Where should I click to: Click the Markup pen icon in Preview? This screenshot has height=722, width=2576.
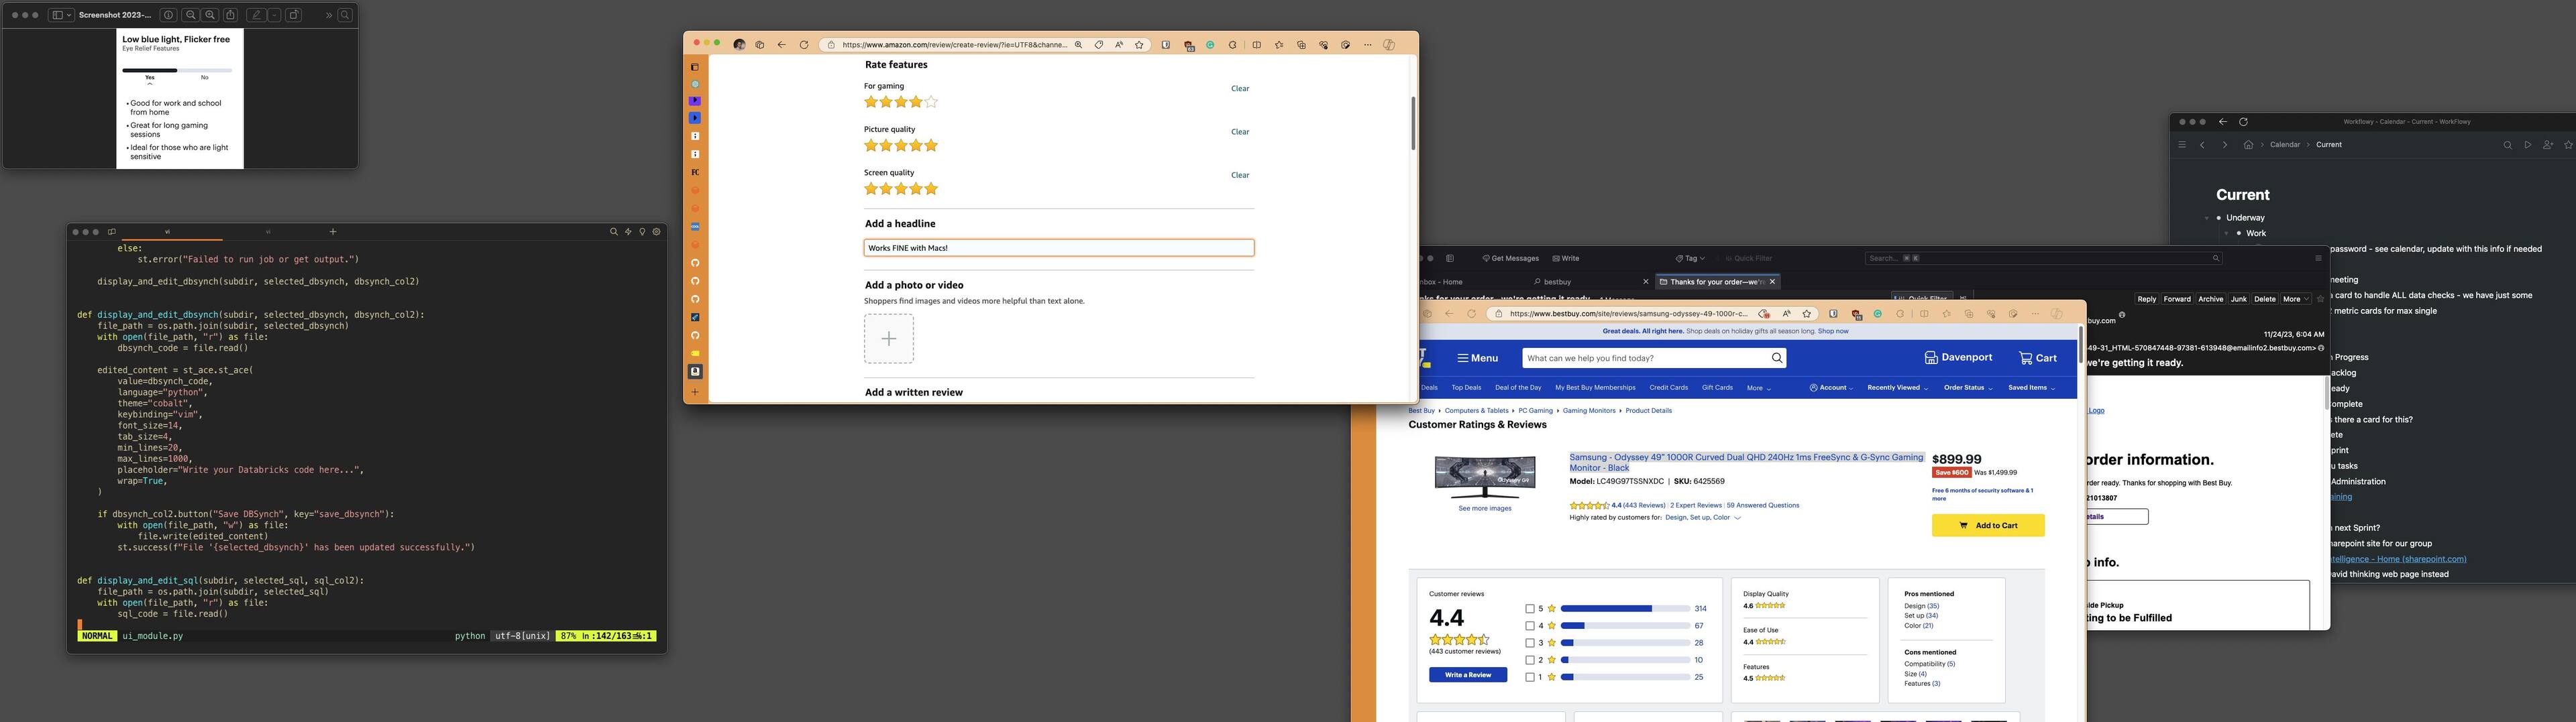(257, 15)
